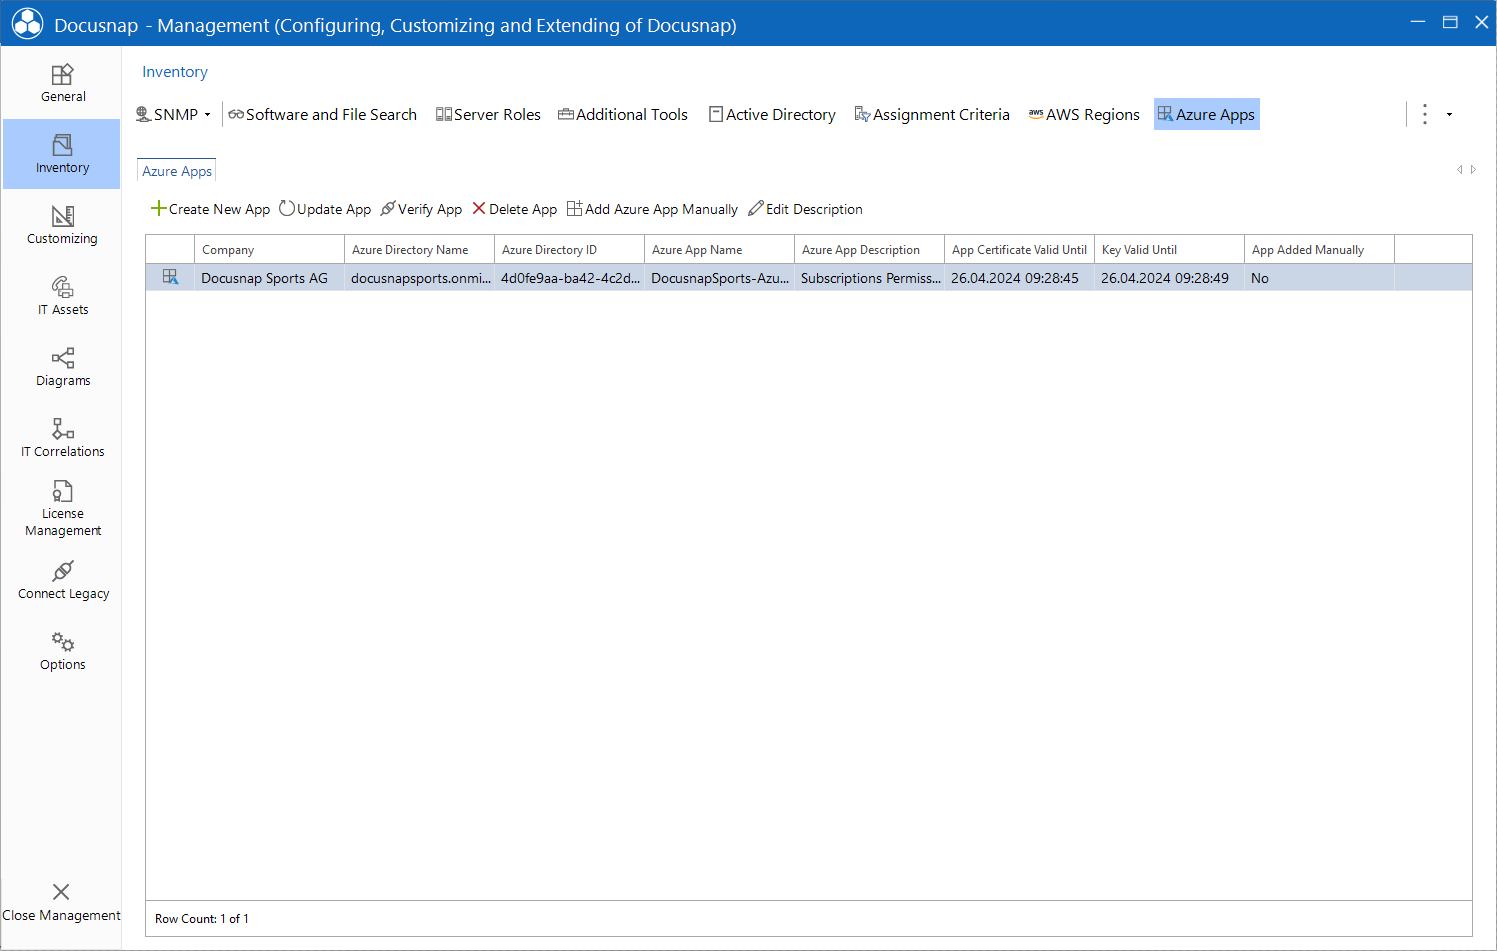This screenshot has height=951, width=1497.
Task: Open the General section in sidebar
Action: [x=62, y=83]
